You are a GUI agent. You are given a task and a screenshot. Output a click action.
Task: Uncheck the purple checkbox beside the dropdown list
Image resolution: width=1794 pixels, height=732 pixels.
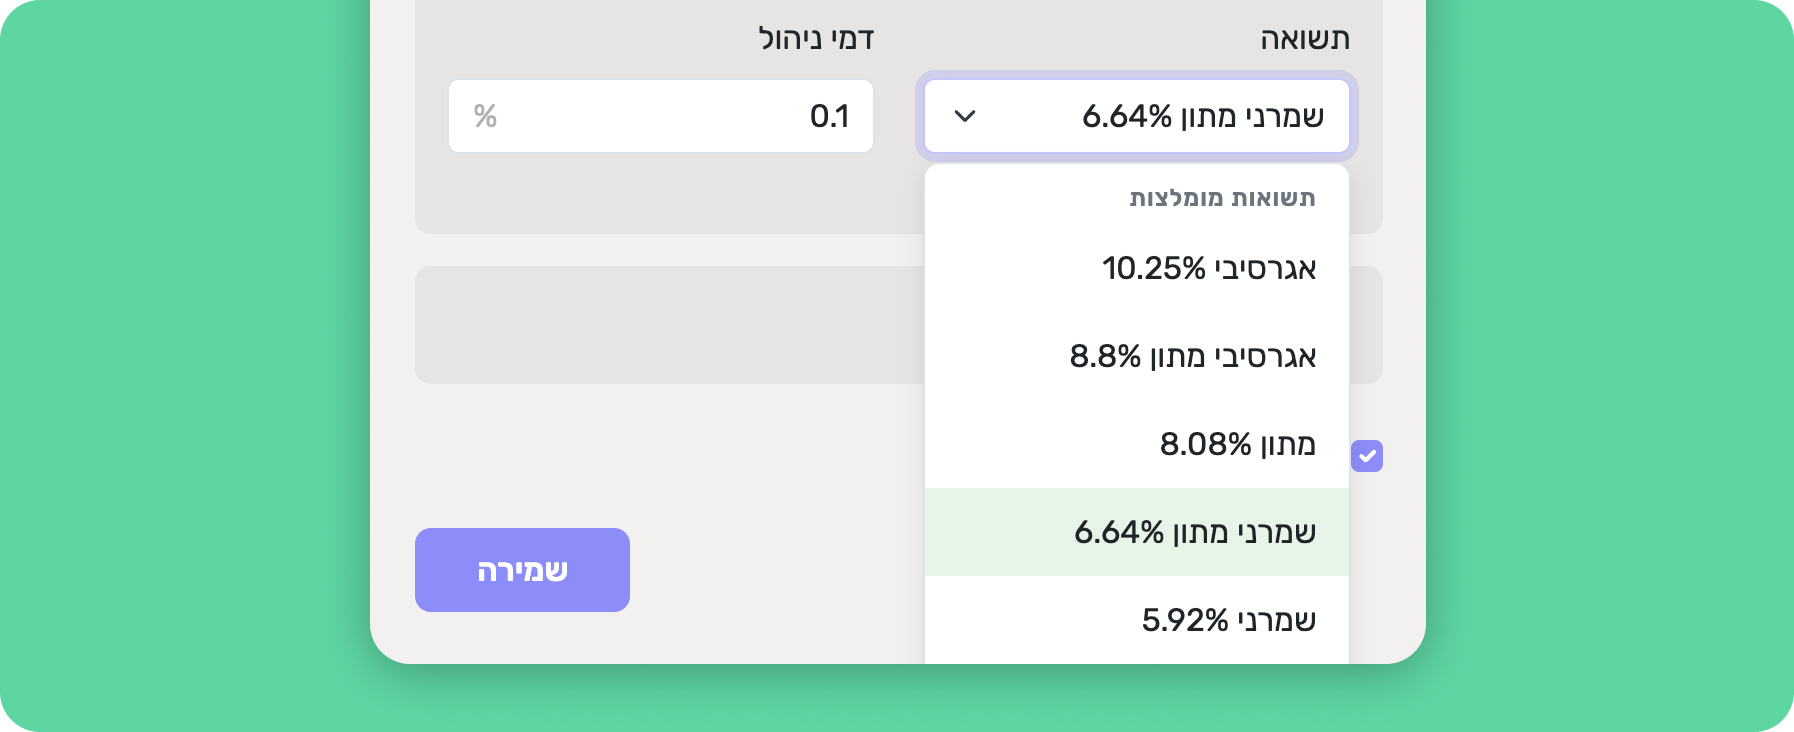pyautogui.click(x=1367, y=456)
